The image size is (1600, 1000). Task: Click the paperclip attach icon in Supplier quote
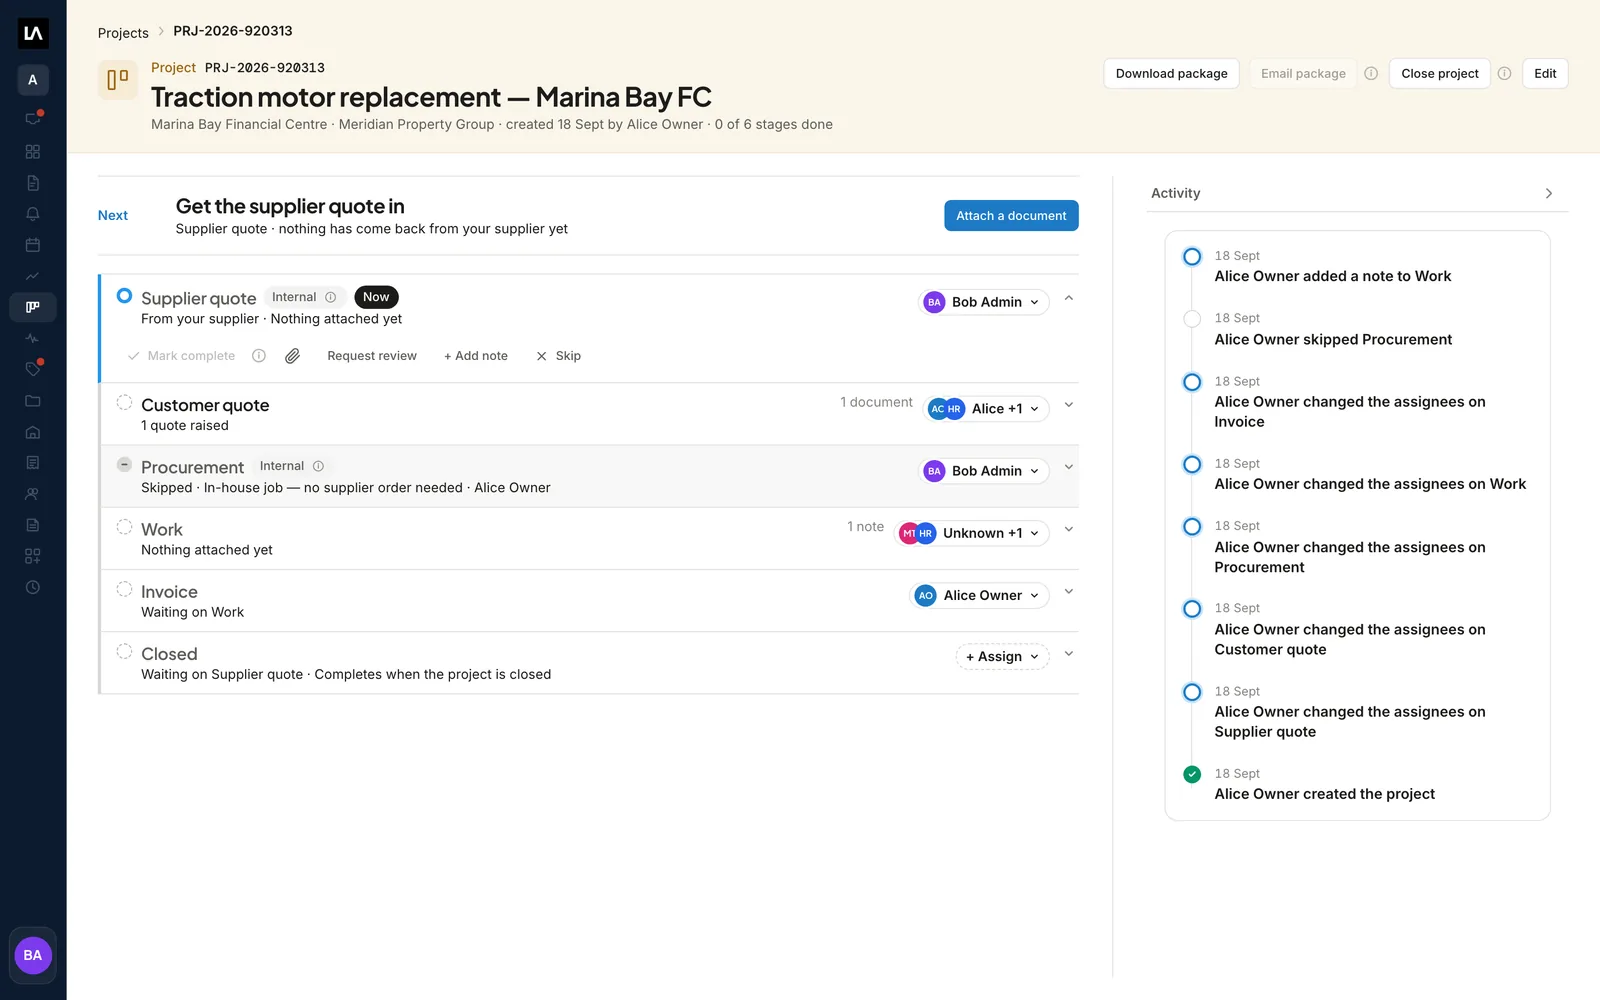[292, 356]
